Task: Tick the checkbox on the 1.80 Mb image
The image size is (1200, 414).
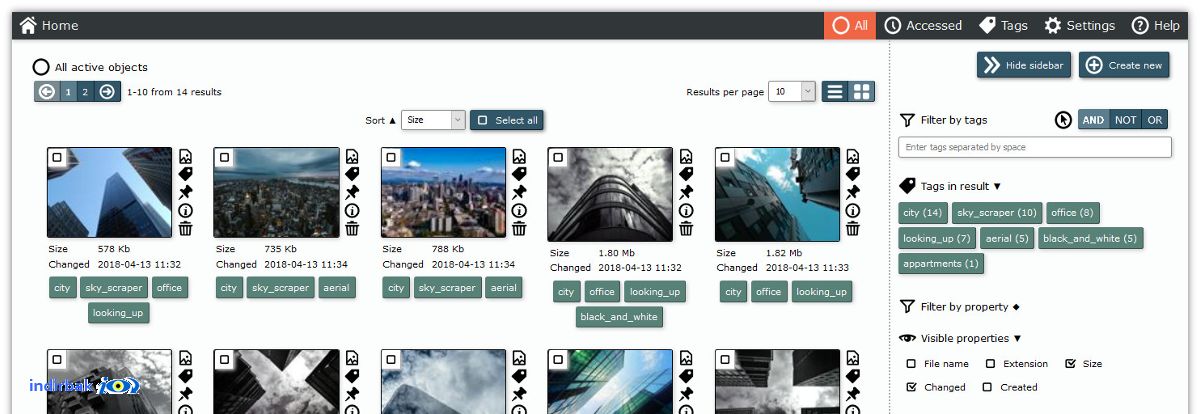Action: pyautogui.click(x=558, y=157)
